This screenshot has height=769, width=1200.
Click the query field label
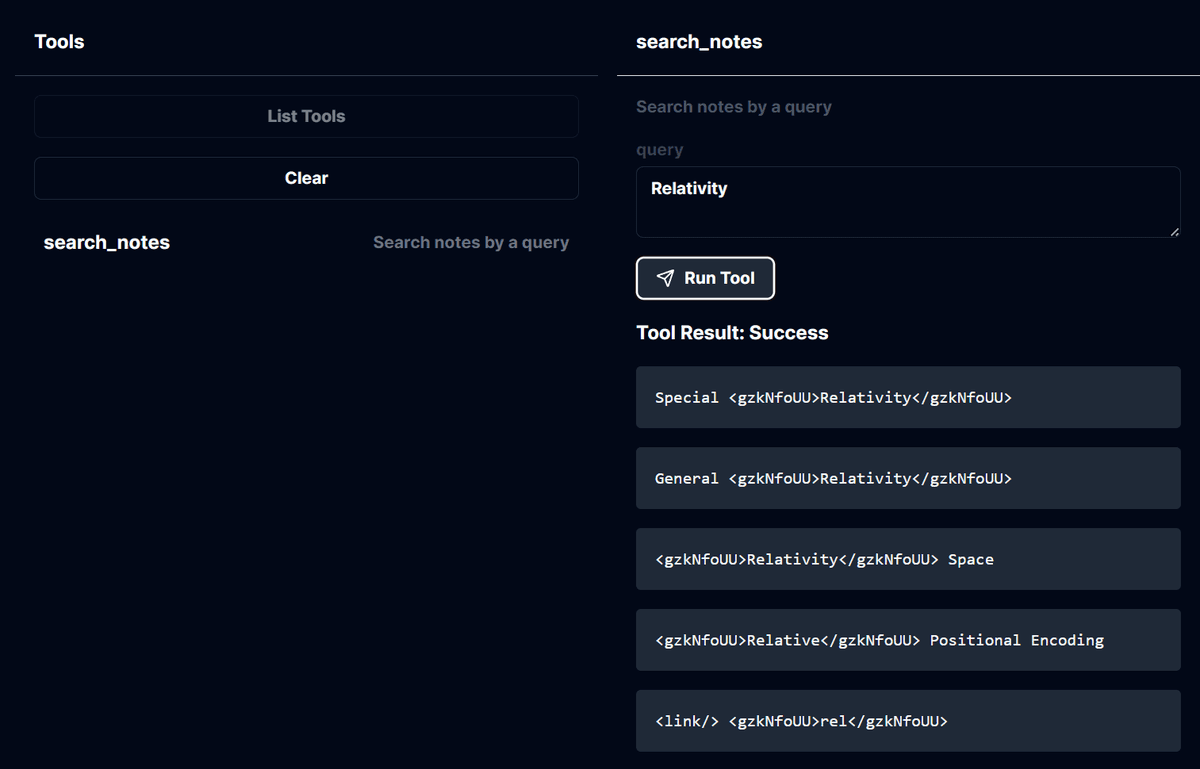pyautogui.click(x=660, y=150)
